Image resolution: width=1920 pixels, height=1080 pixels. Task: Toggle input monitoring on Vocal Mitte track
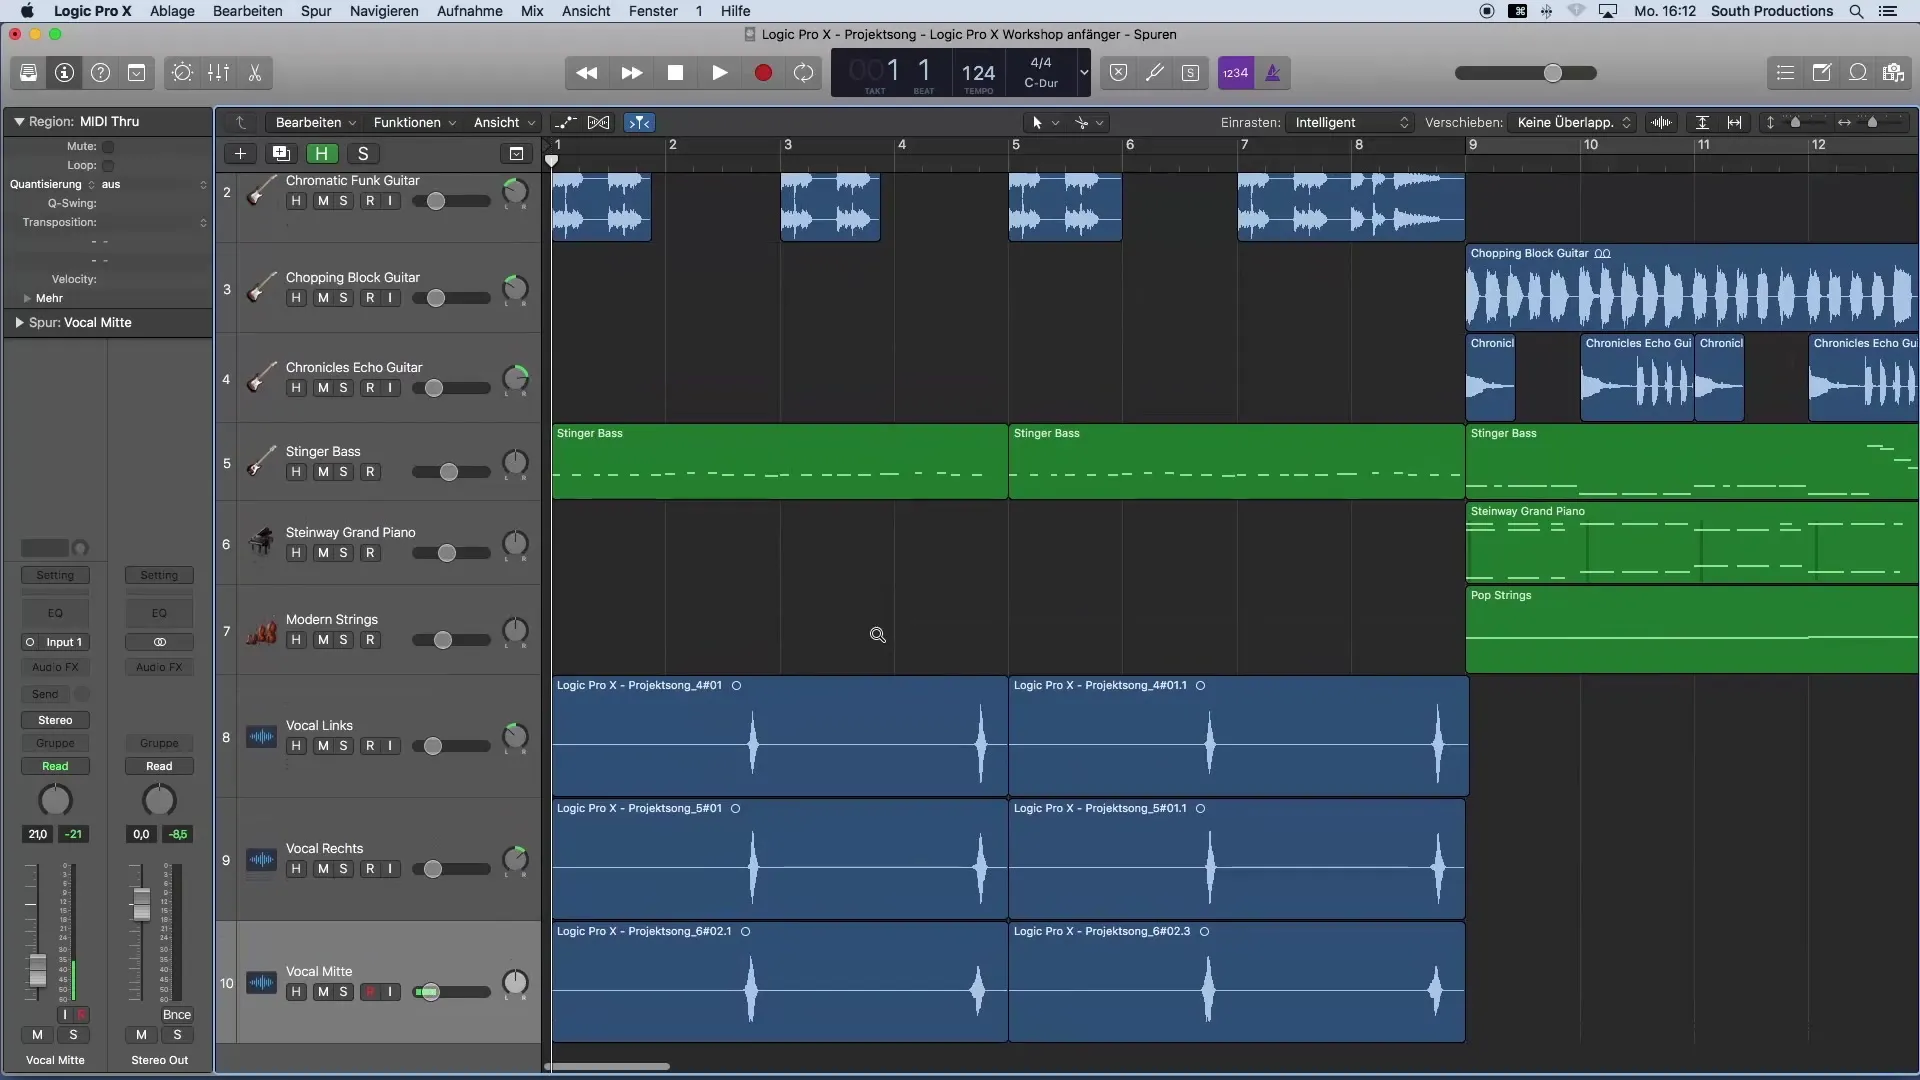coord(390,992)
